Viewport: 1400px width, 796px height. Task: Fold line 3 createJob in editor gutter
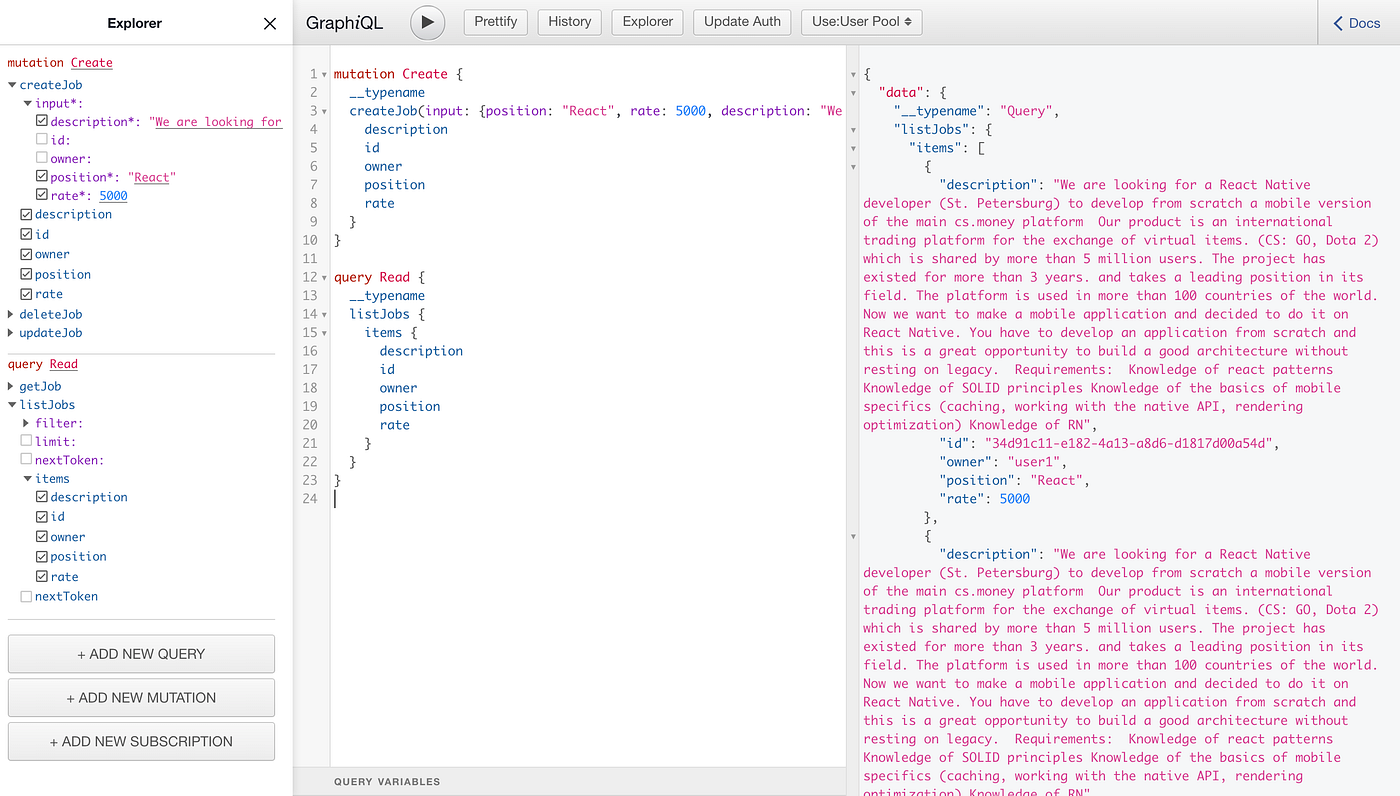325,111
